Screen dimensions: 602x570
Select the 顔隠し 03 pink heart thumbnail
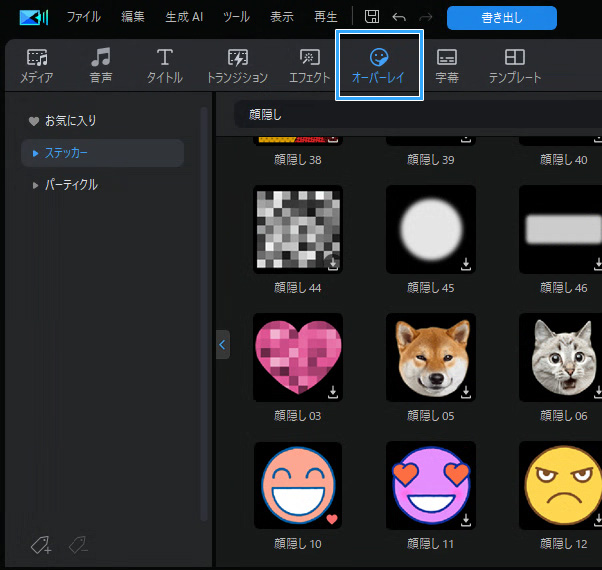click(298, 357)
